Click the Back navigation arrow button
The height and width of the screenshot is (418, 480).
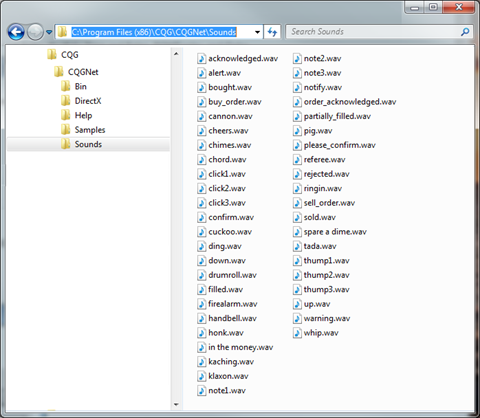click(x=16, y=32)
